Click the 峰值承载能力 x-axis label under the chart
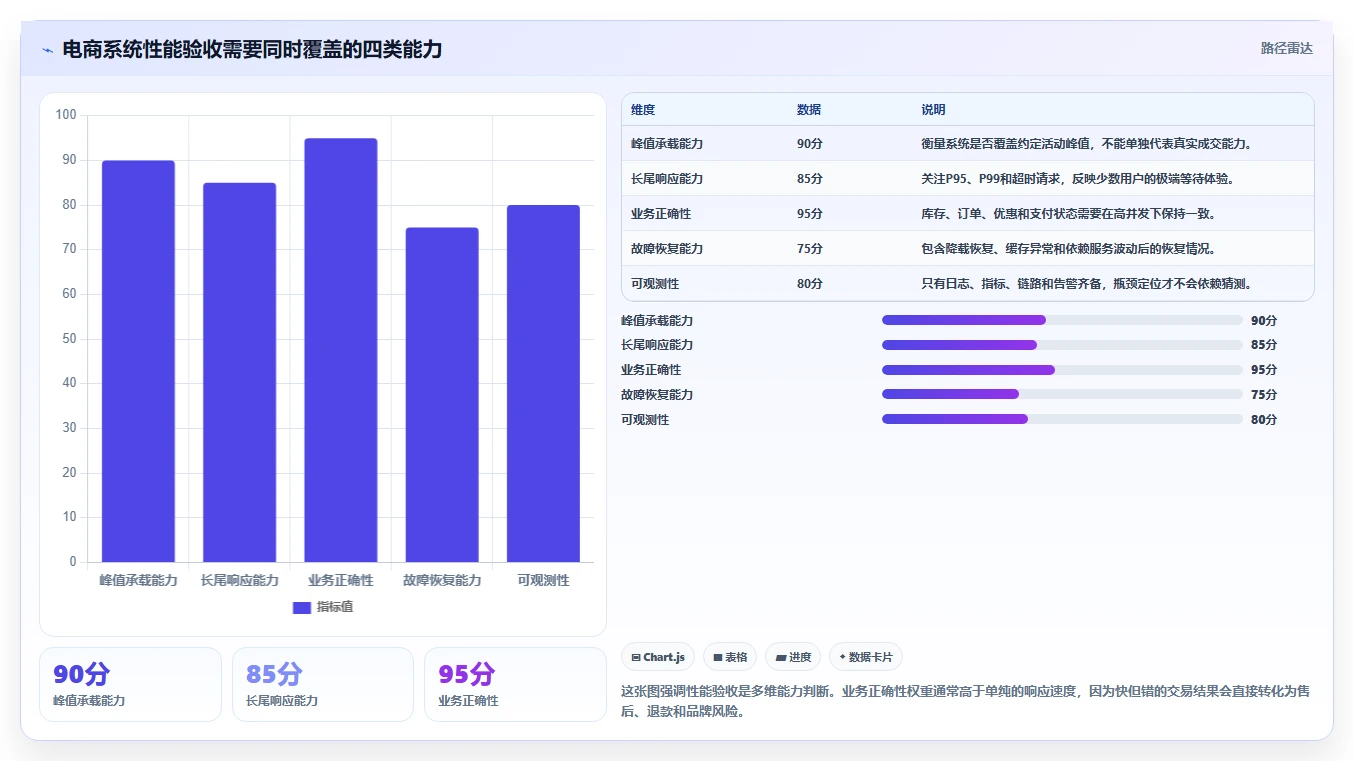 pyautogui.click(x=138, y=580)
